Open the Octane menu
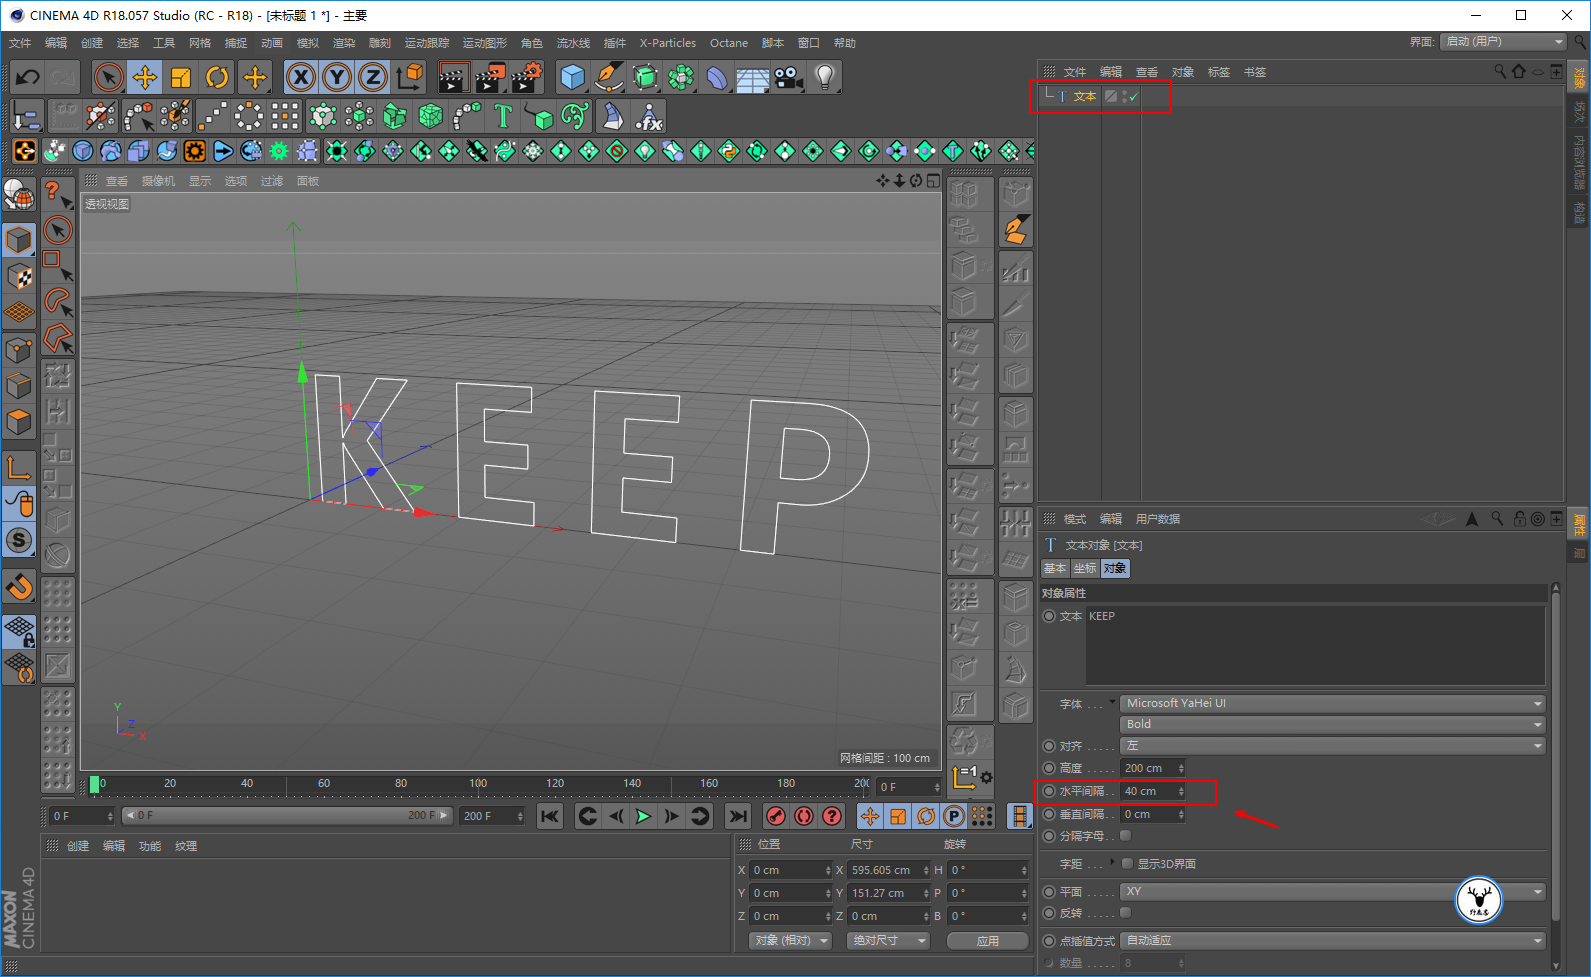The image size is (1591, 977). tap(728, 43)
